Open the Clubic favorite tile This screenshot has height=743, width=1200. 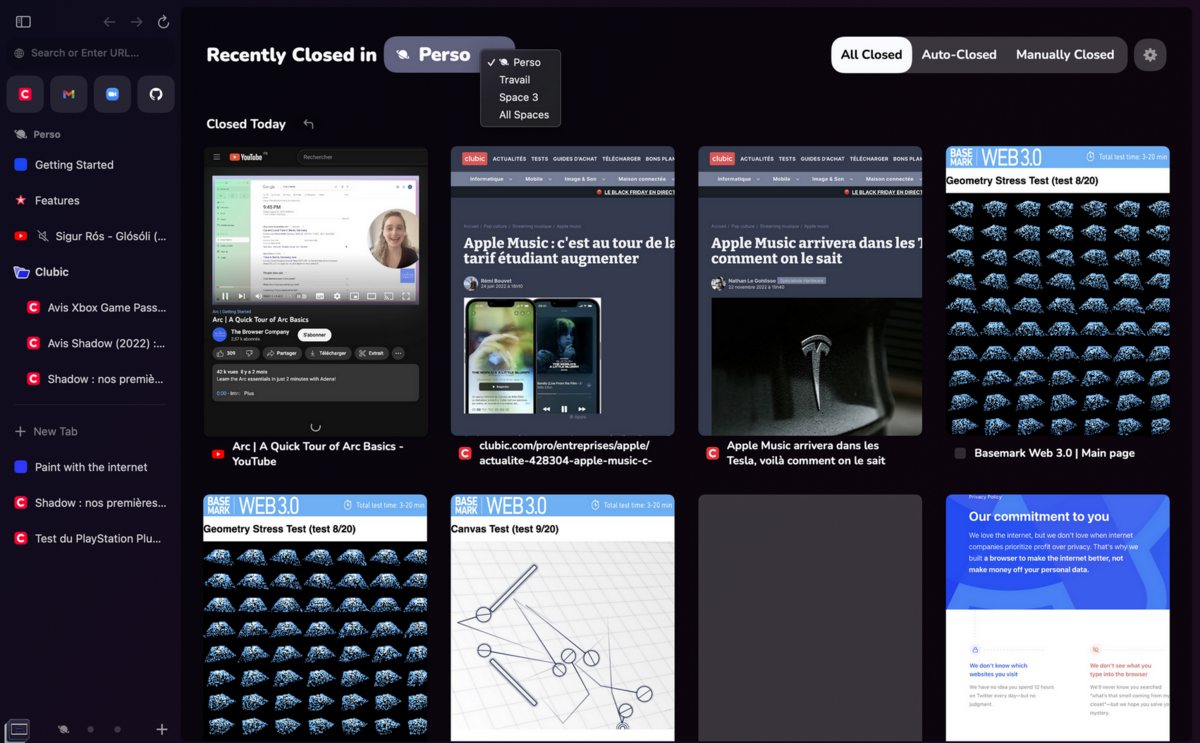coord(26,94)
